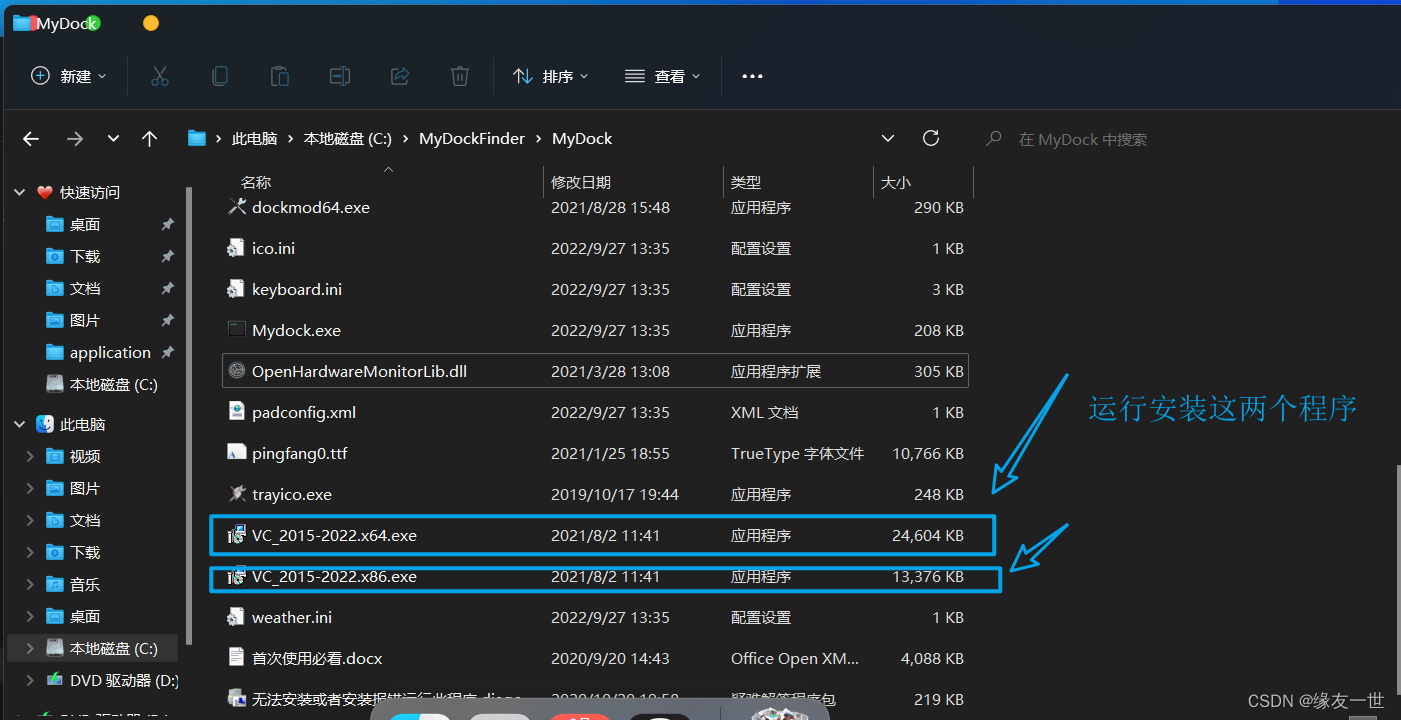Select the 10,766 KB size cell
Screen dimensions: 1401x720
[927, 453]
